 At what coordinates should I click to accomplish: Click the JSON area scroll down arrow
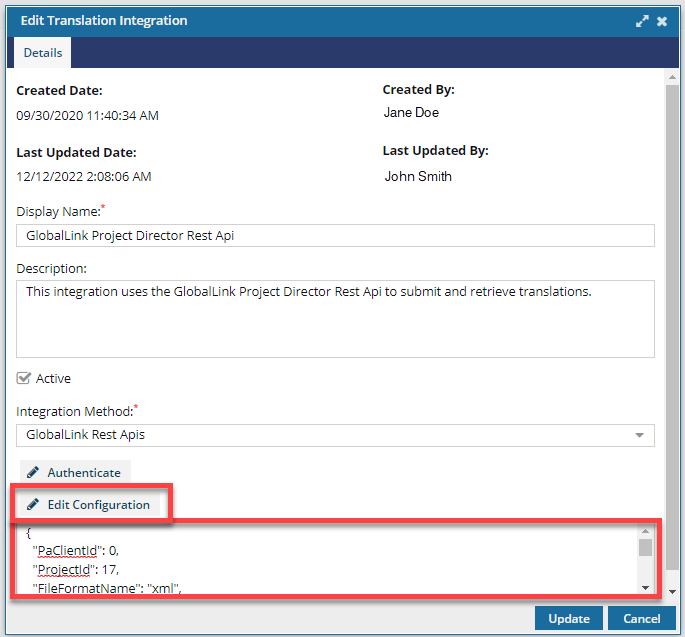point(645,588)
